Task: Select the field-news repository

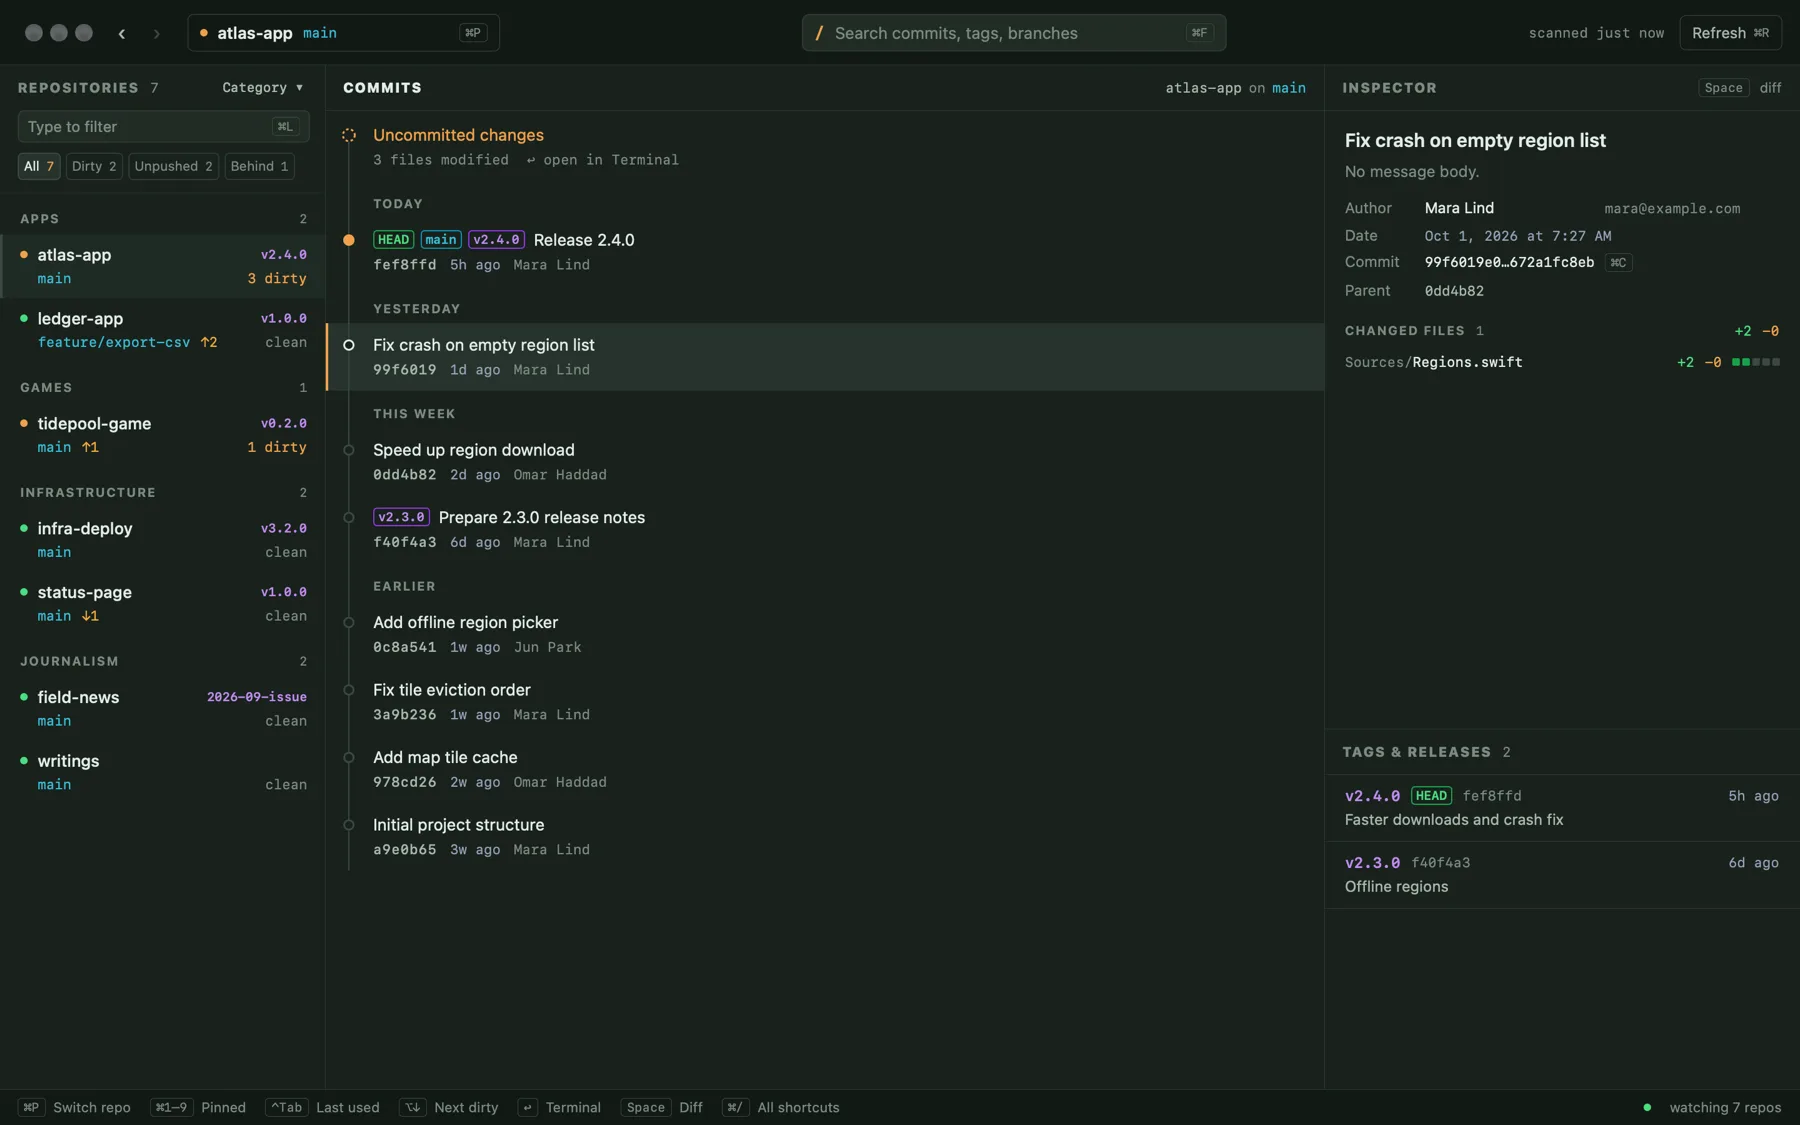Action: click(163, 709)
